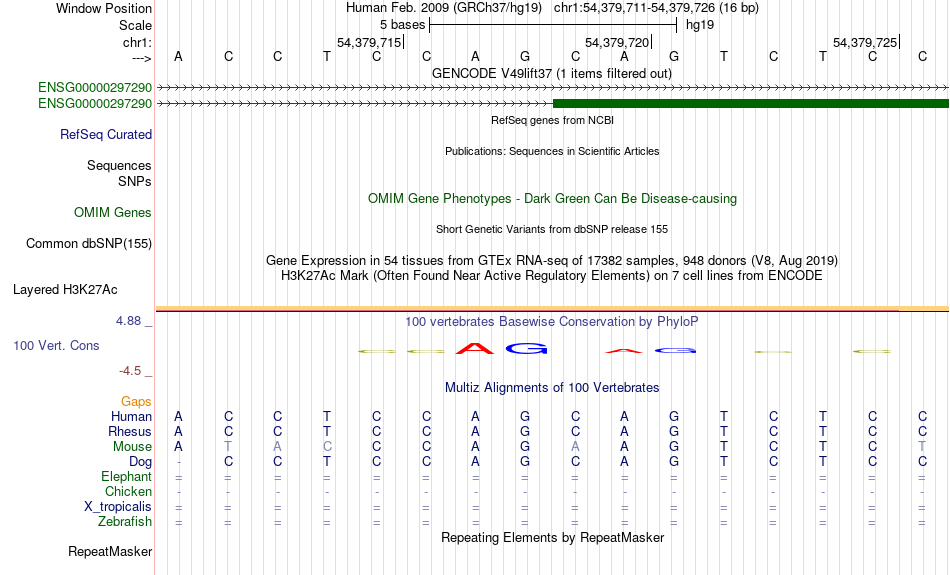Screen dimensions: 950x575
Task: Click the '-4.5' PhyloP lower limit value
Action: [x=130, y=371]
